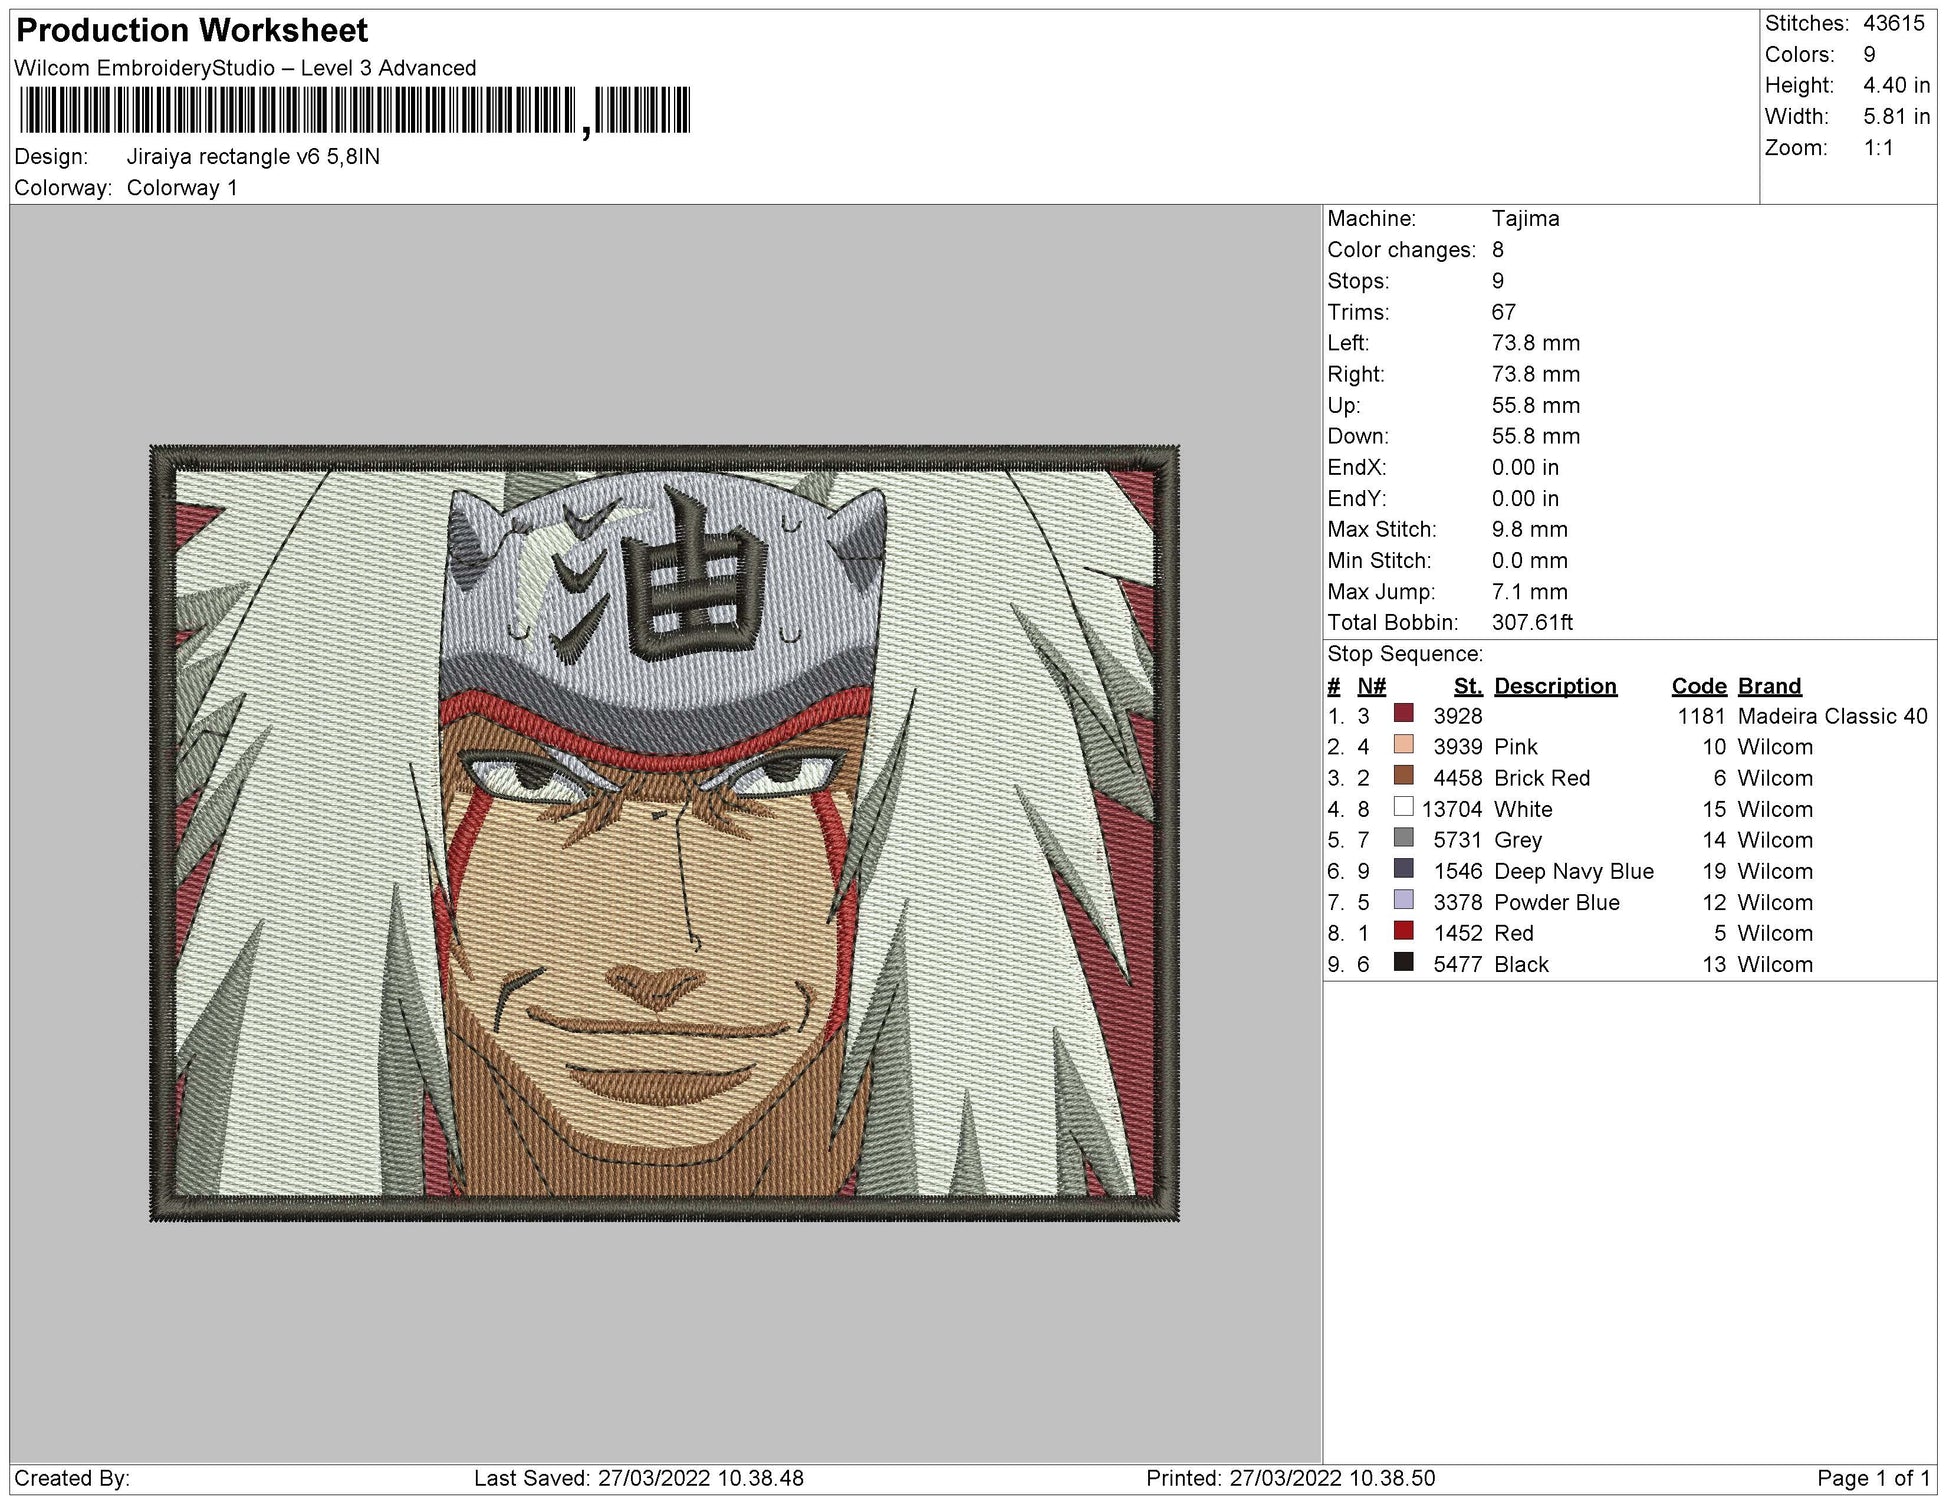This screenshot has height=1504, width=1946.
Task: Click the 'Brick Red' description
Action: (1542, 778)
